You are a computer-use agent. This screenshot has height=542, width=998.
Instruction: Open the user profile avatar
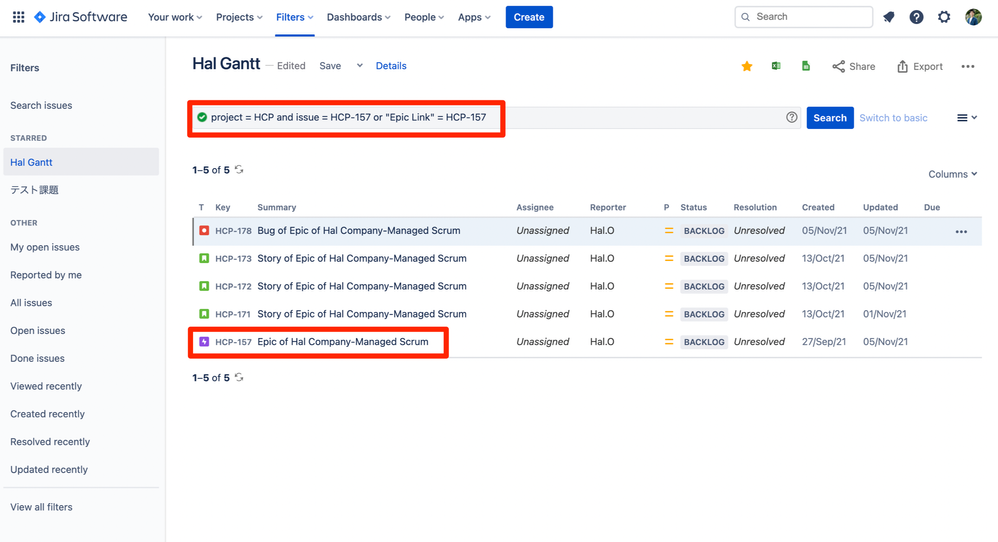[x=973, y=17]
